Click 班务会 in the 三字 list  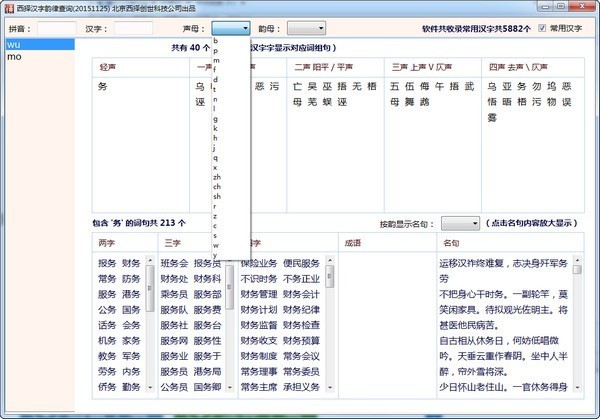[x=174, y=263]
